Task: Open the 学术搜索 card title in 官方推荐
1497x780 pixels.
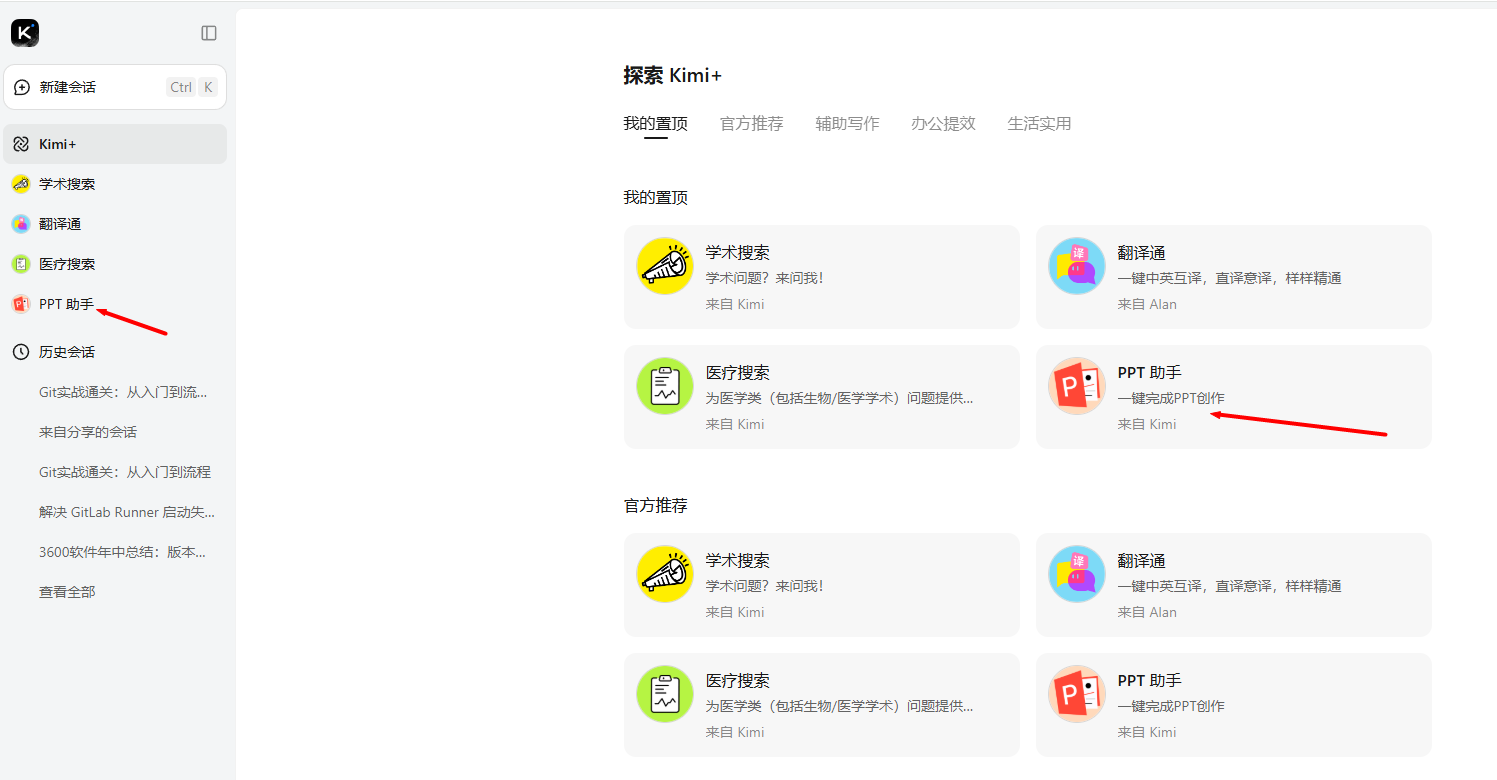Action: (738, 561)
